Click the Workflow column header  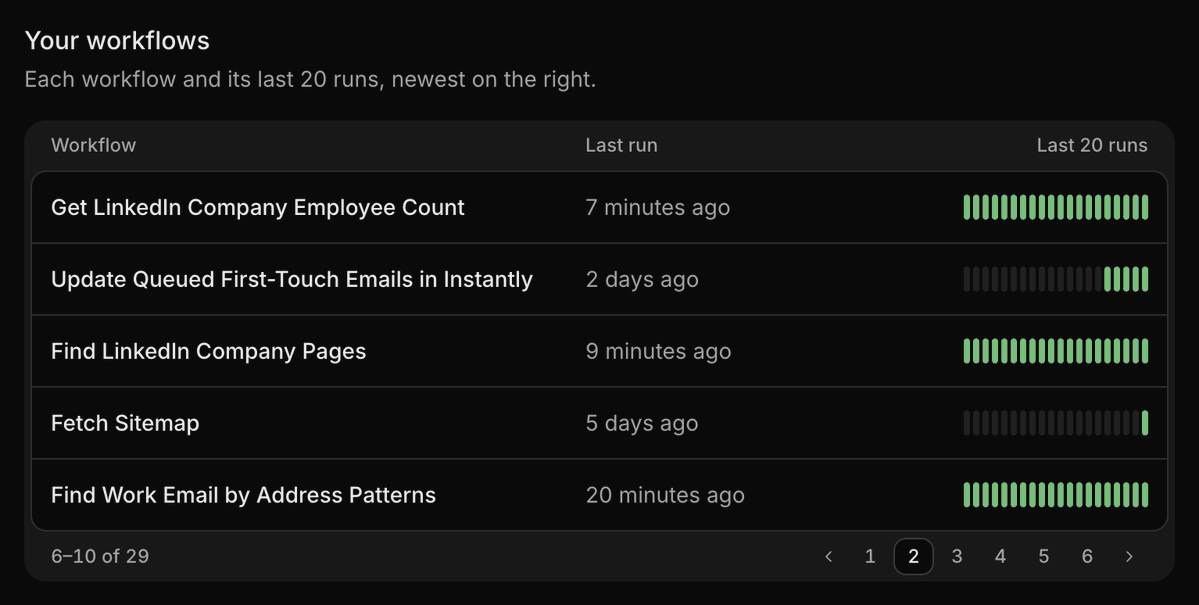pos(93,145)
